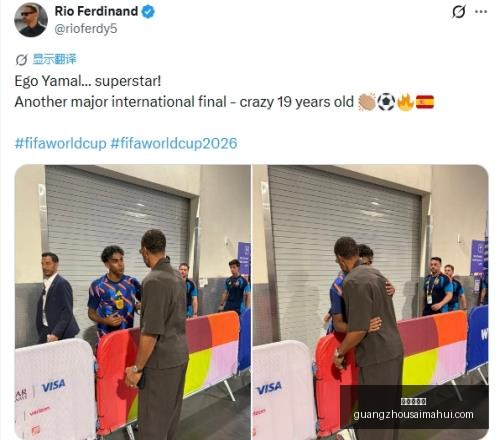Open the Grok icon at top right
Image resolution: width=500 pixels, height=440 pixels.
coord(459,12)
